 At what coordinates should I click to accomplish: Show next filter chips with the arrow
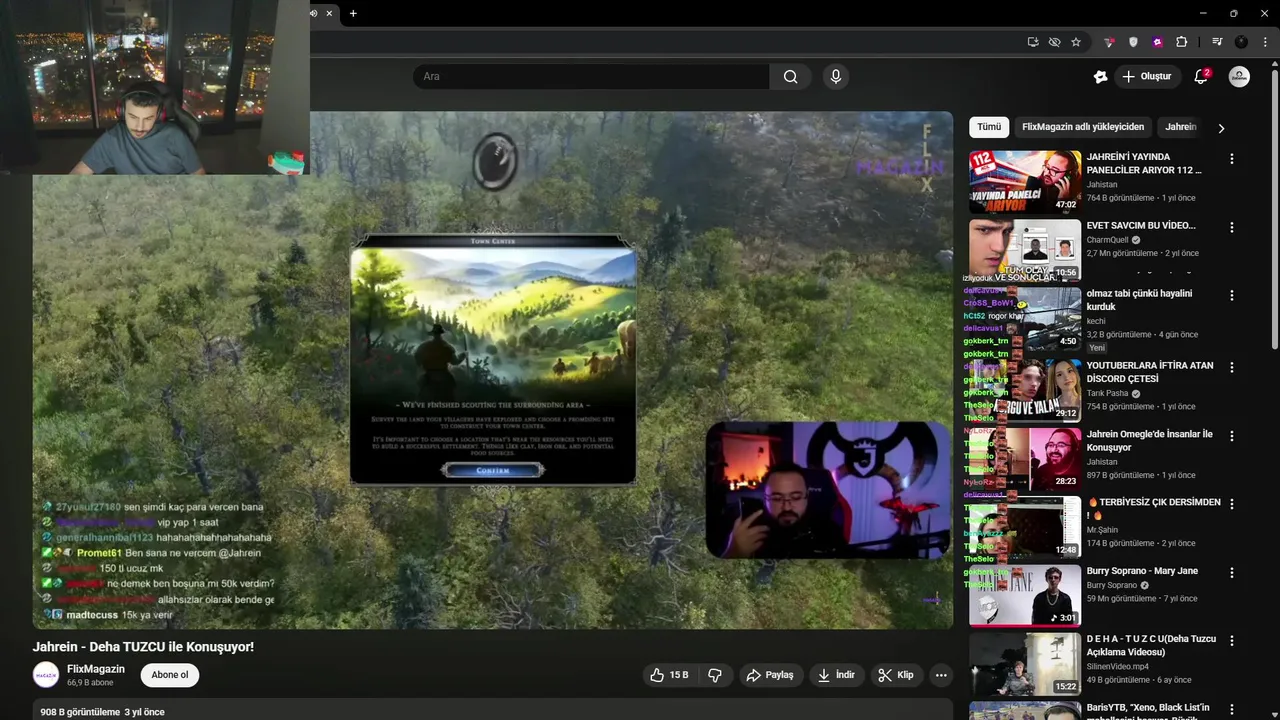[1221, 128]
